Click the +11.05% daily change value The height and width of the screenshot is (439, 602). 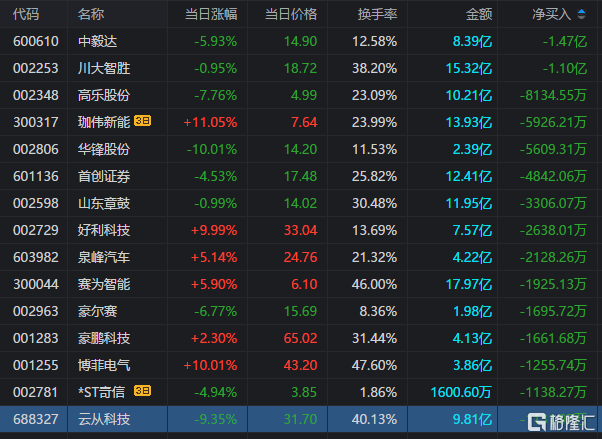[x=210, y=122]
